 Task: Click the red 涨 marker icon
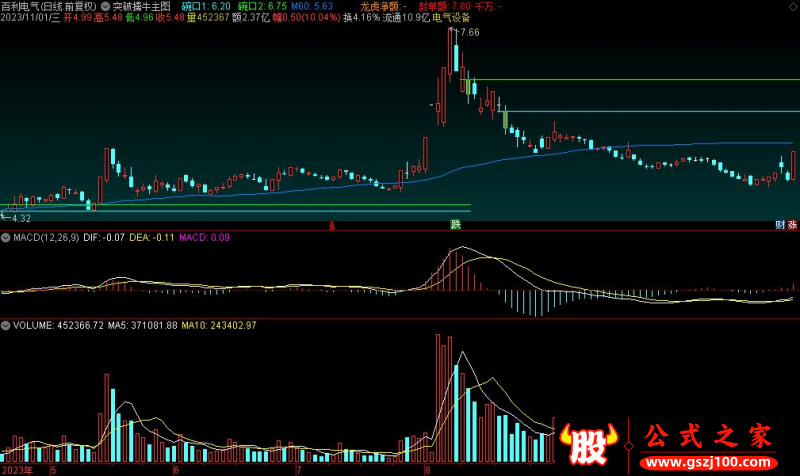(x=792, y=225)
